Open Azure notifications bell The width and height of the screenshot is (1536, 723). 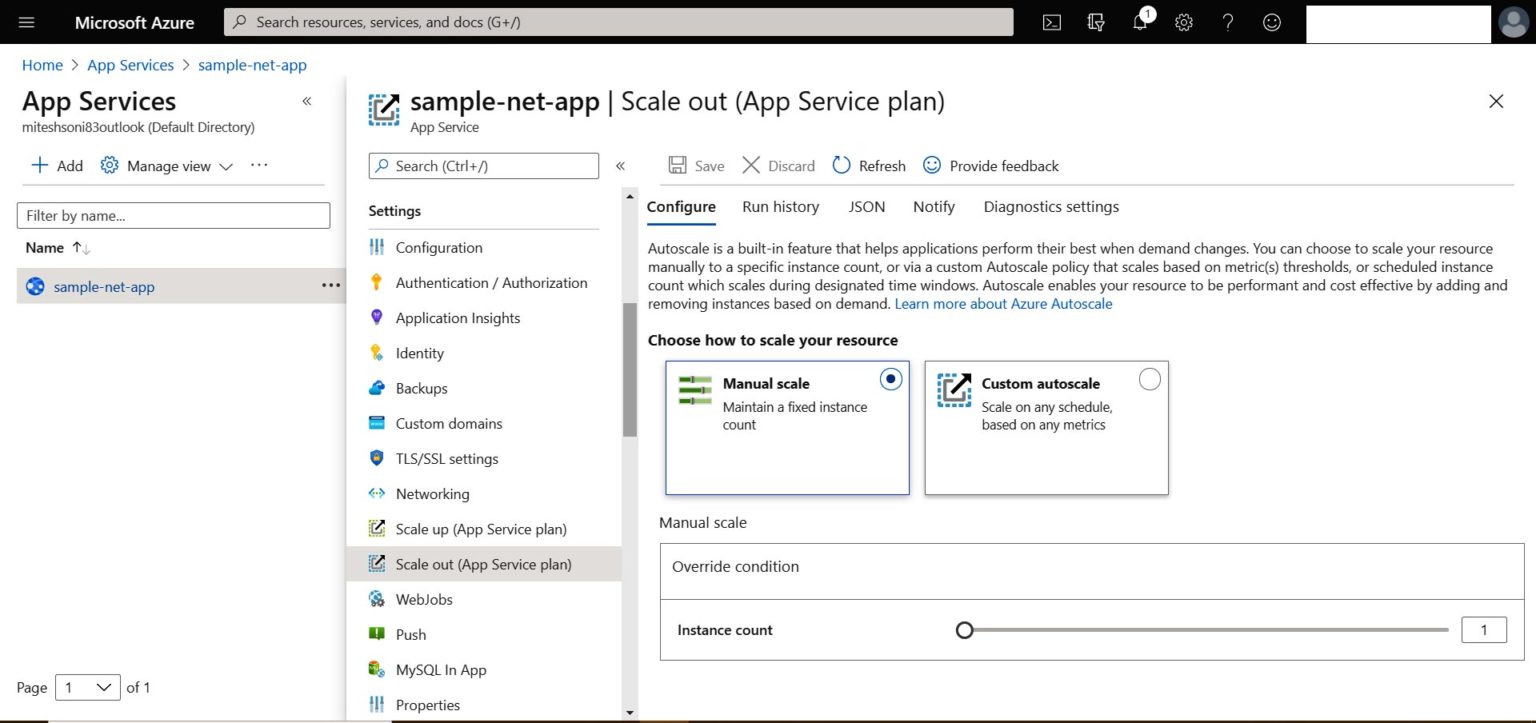(1139, 22)
